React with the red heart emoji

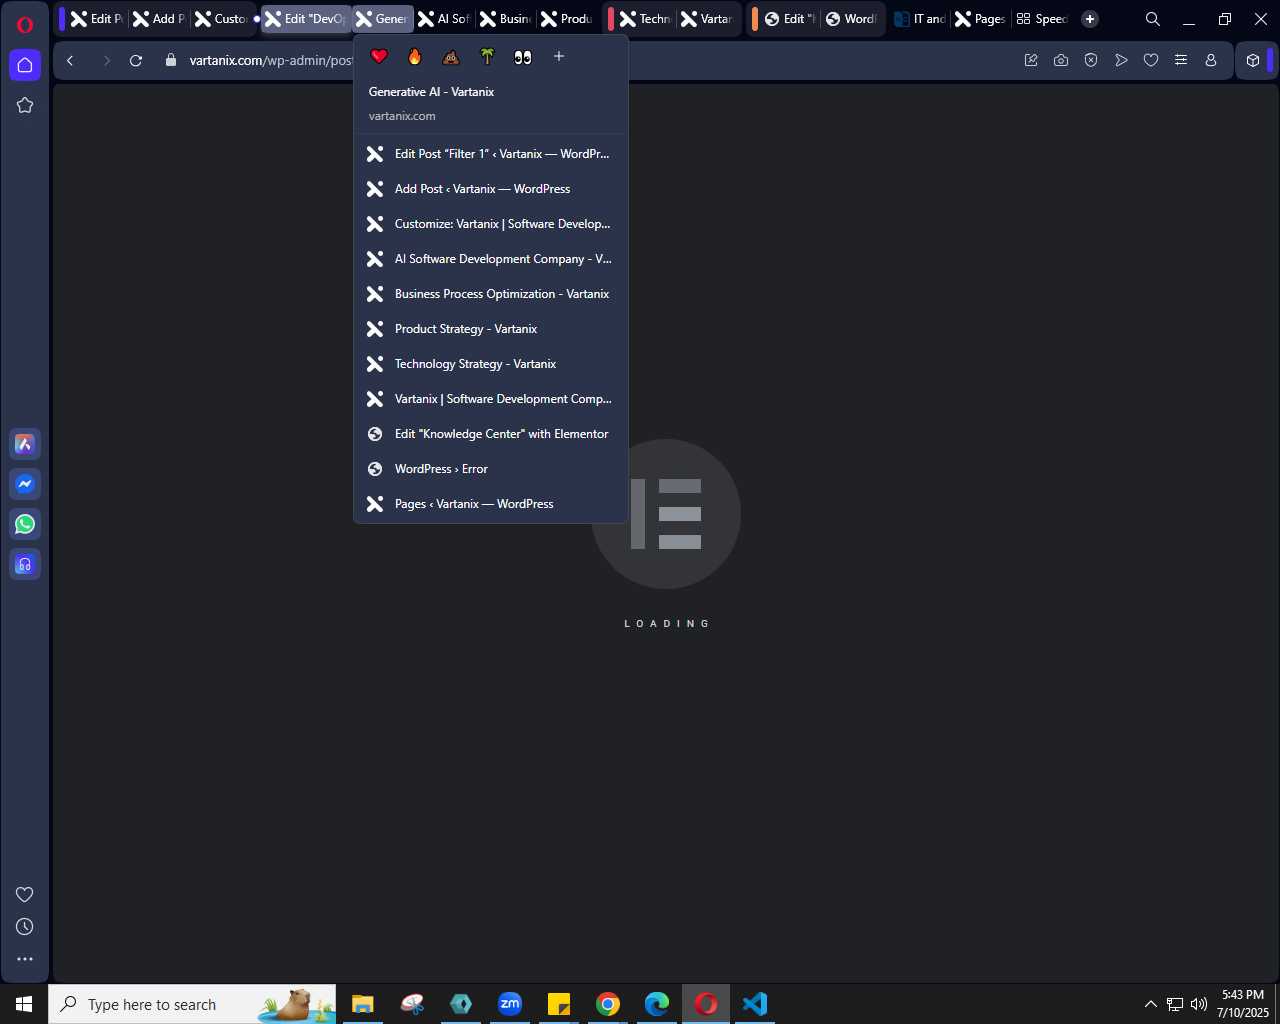(379, 57)
